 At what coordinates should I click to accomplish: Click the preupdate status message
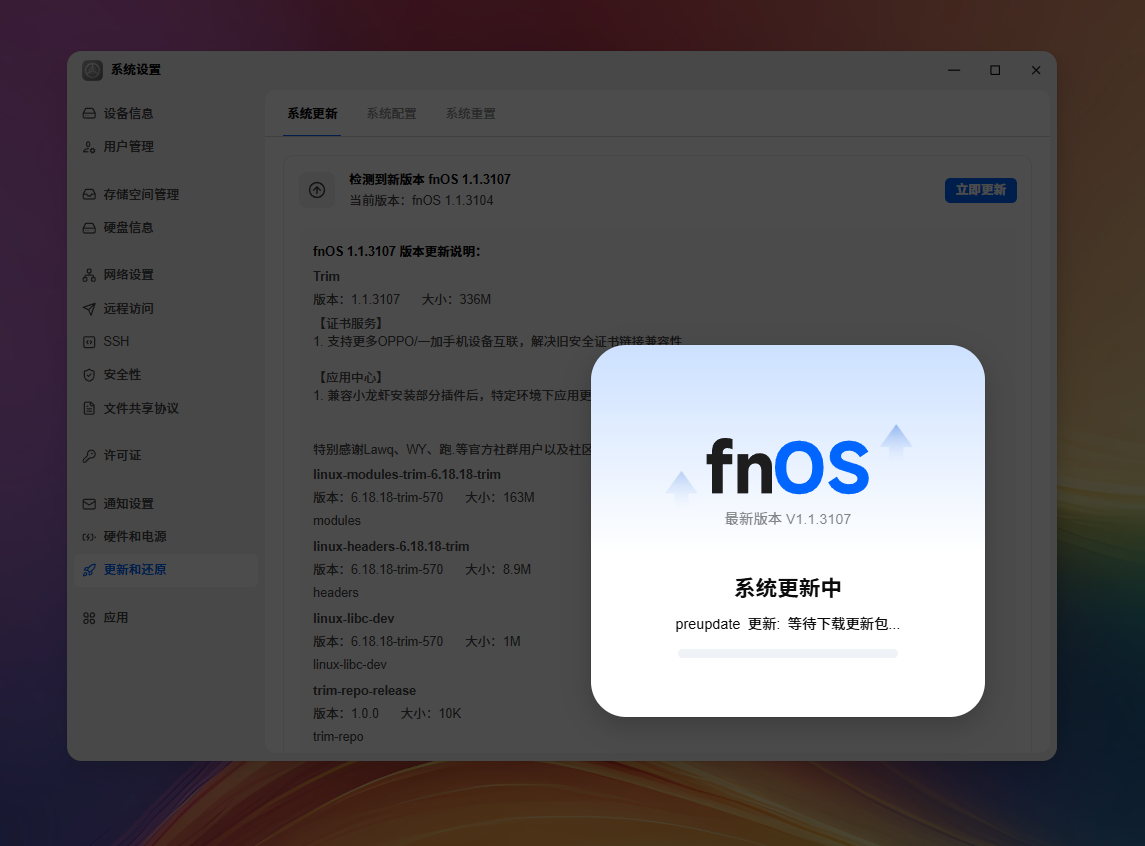(787, 624)
